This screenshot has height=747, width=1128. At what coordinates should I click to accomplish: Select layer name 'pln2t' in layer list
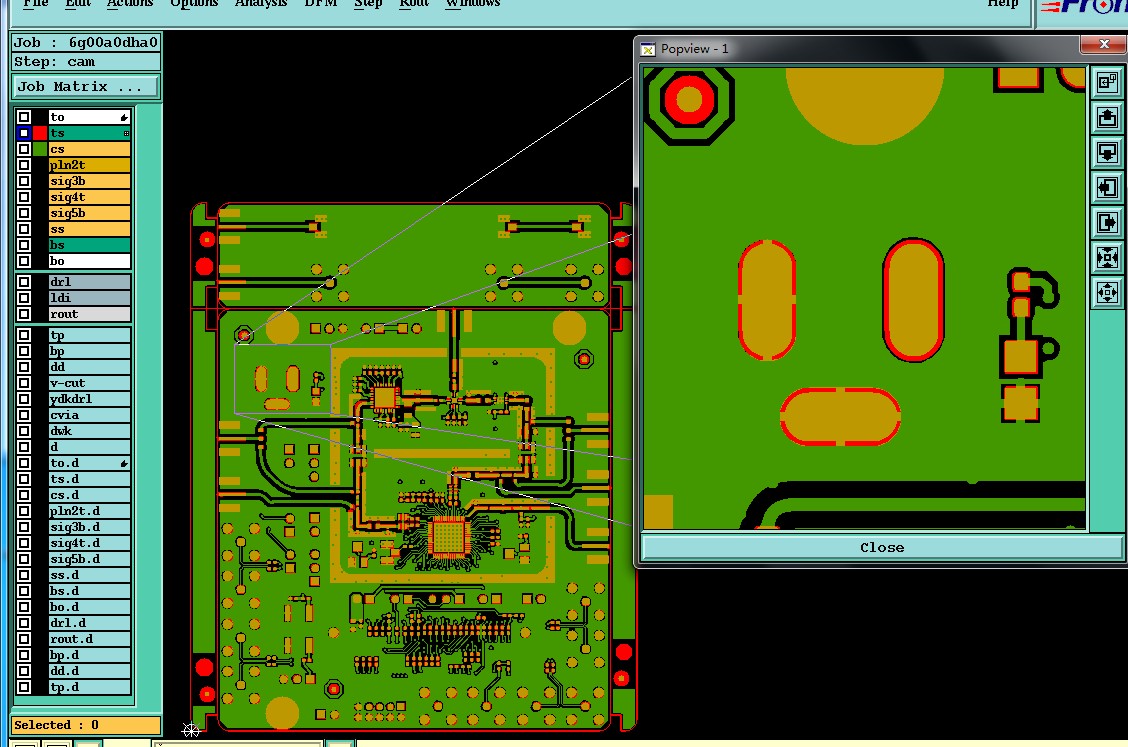click(x=89, y=165)
